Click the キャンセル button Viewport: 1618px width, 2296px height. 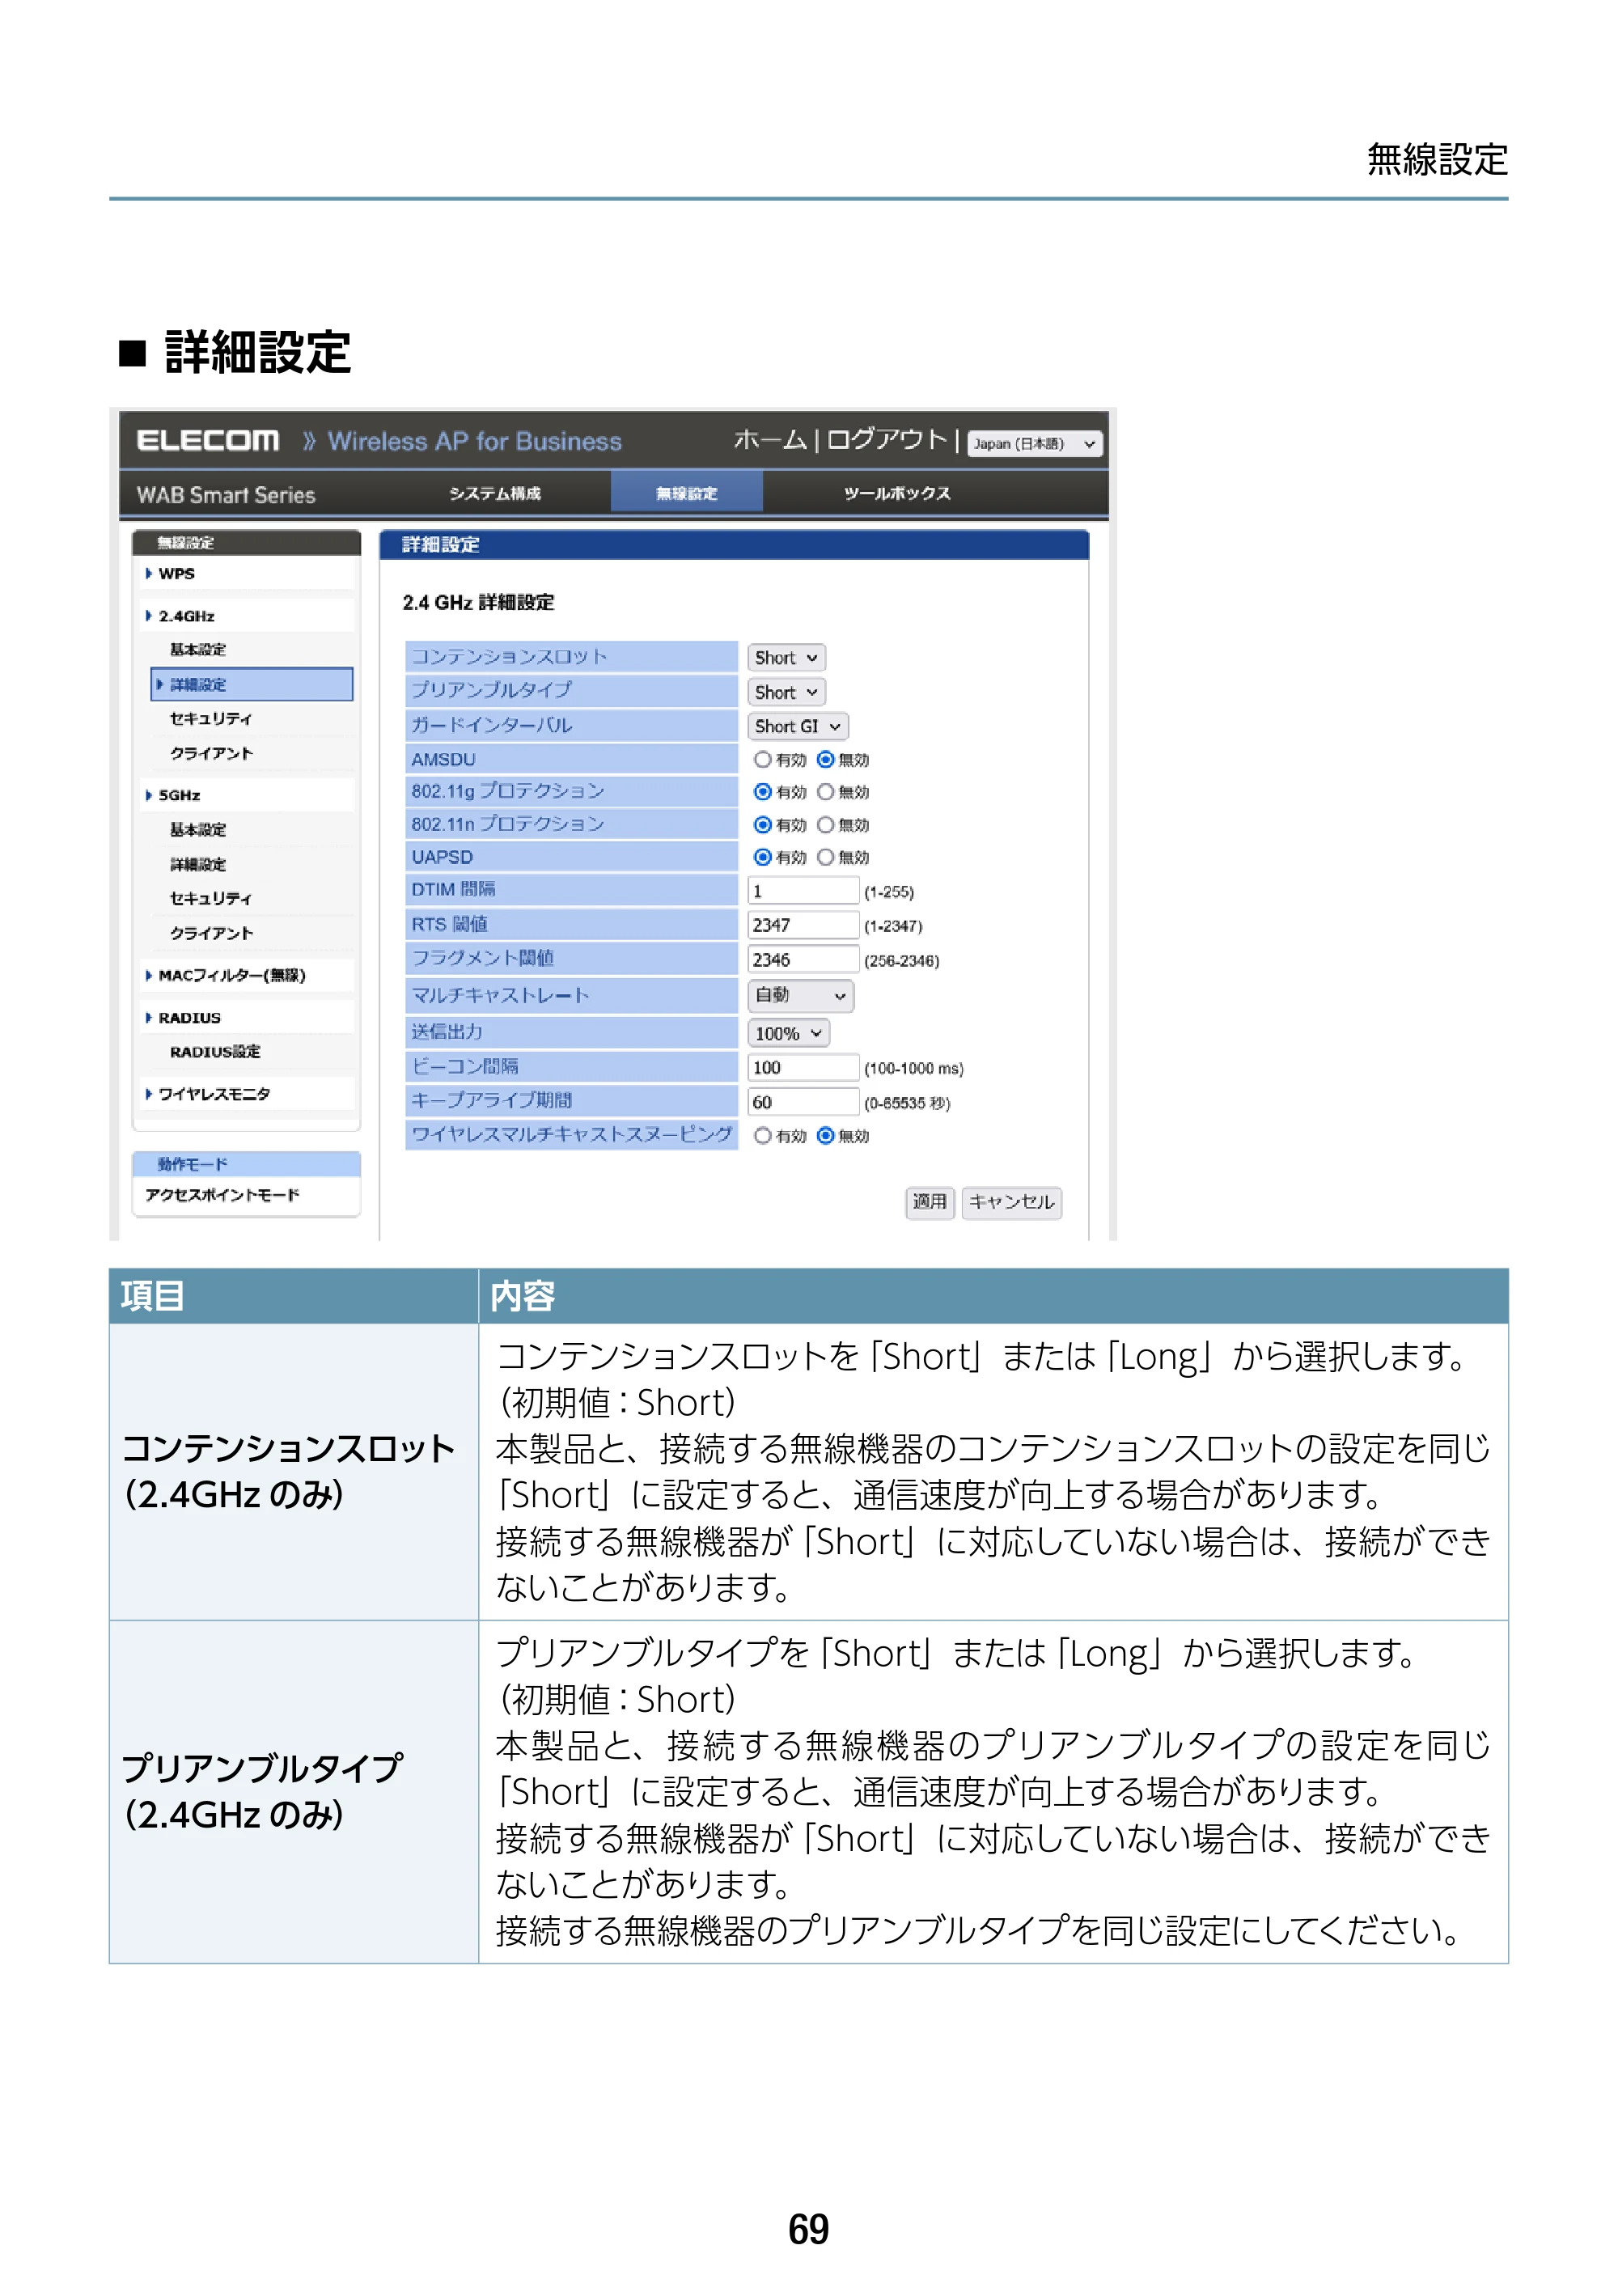point(1012,1202)
